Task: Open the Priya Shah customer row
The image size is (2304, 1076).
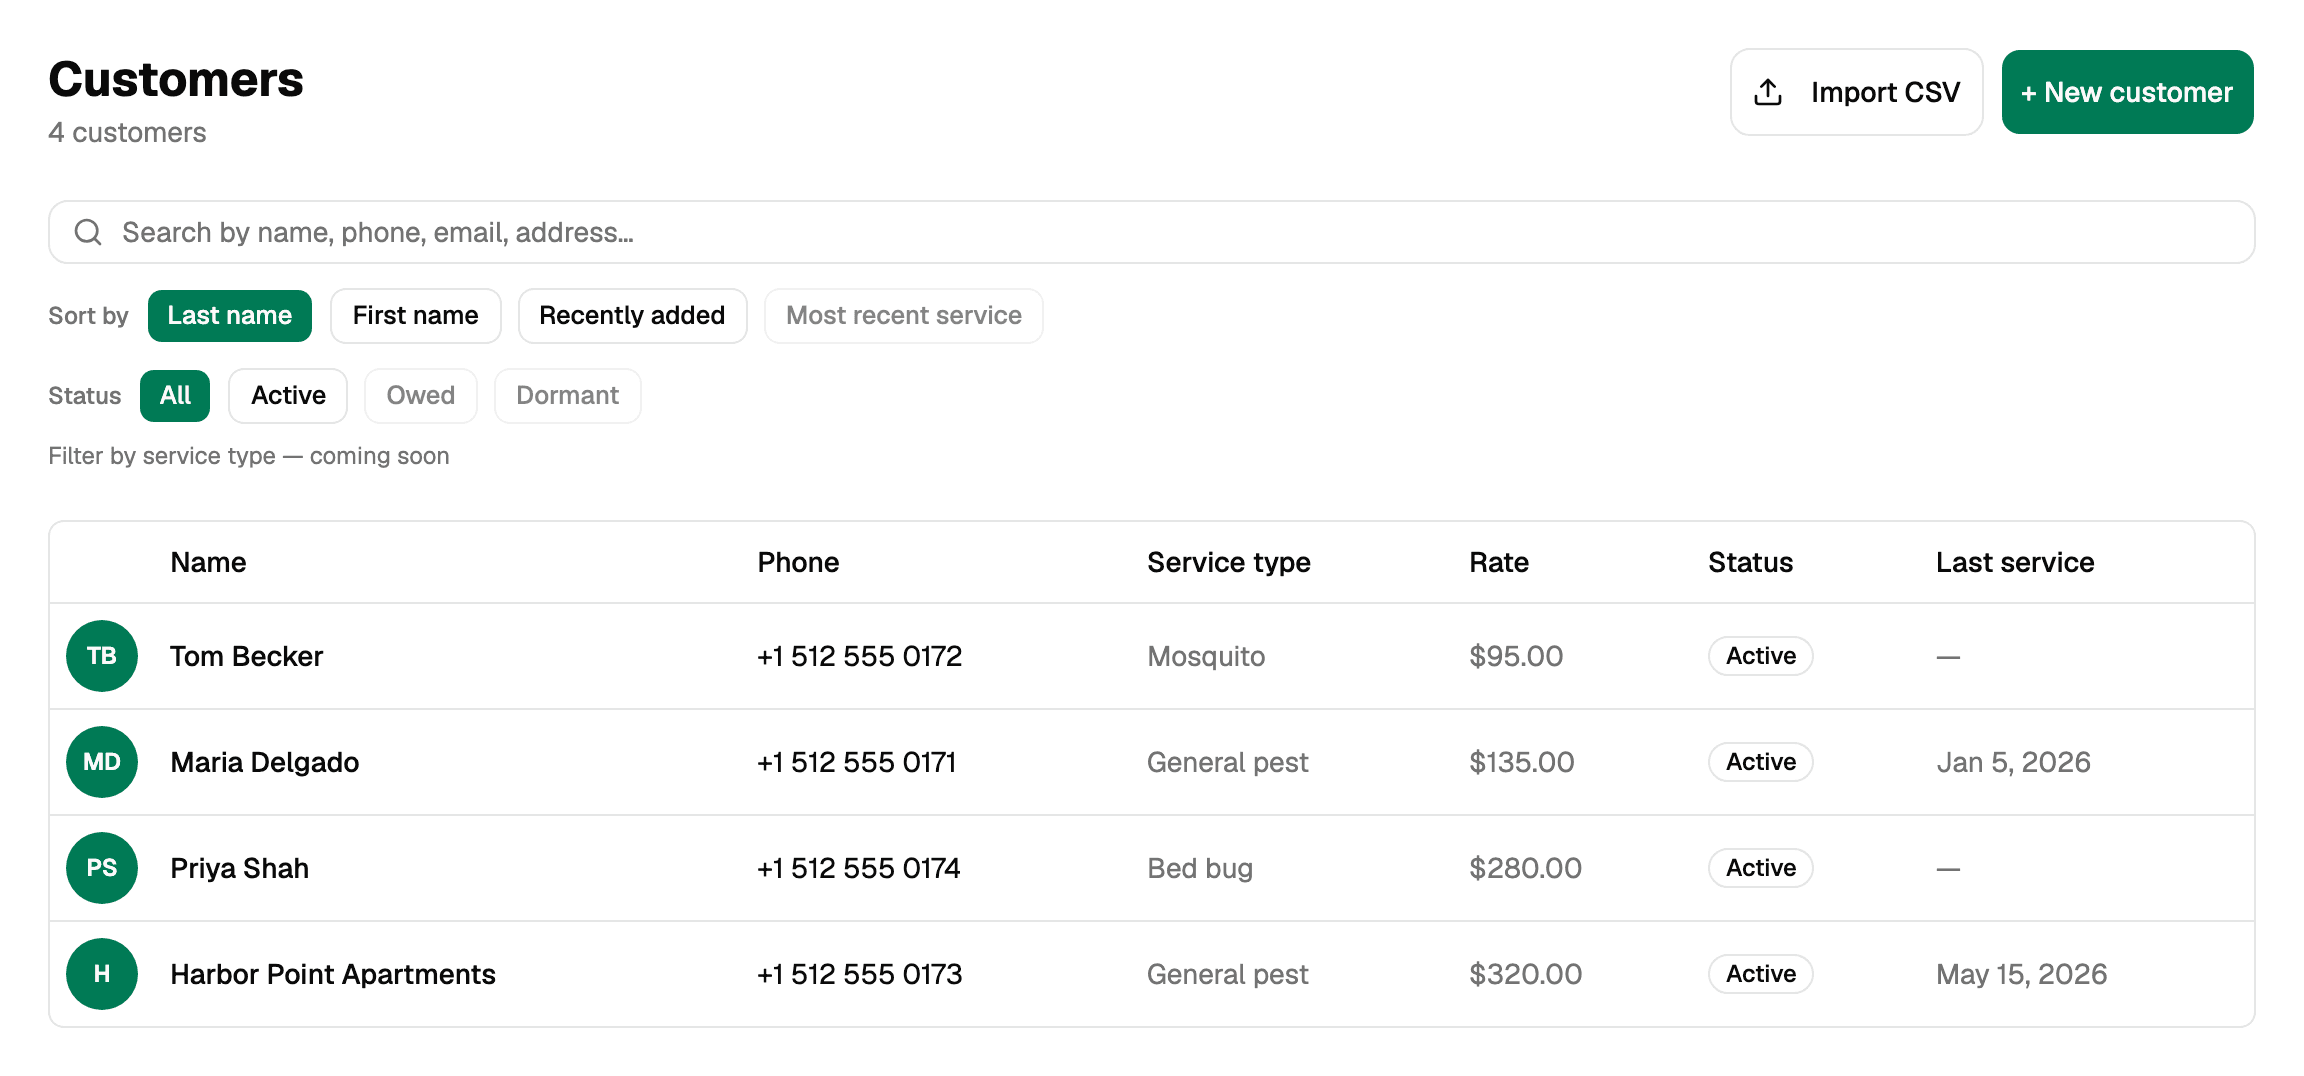Action: [x=1152, y=868]
